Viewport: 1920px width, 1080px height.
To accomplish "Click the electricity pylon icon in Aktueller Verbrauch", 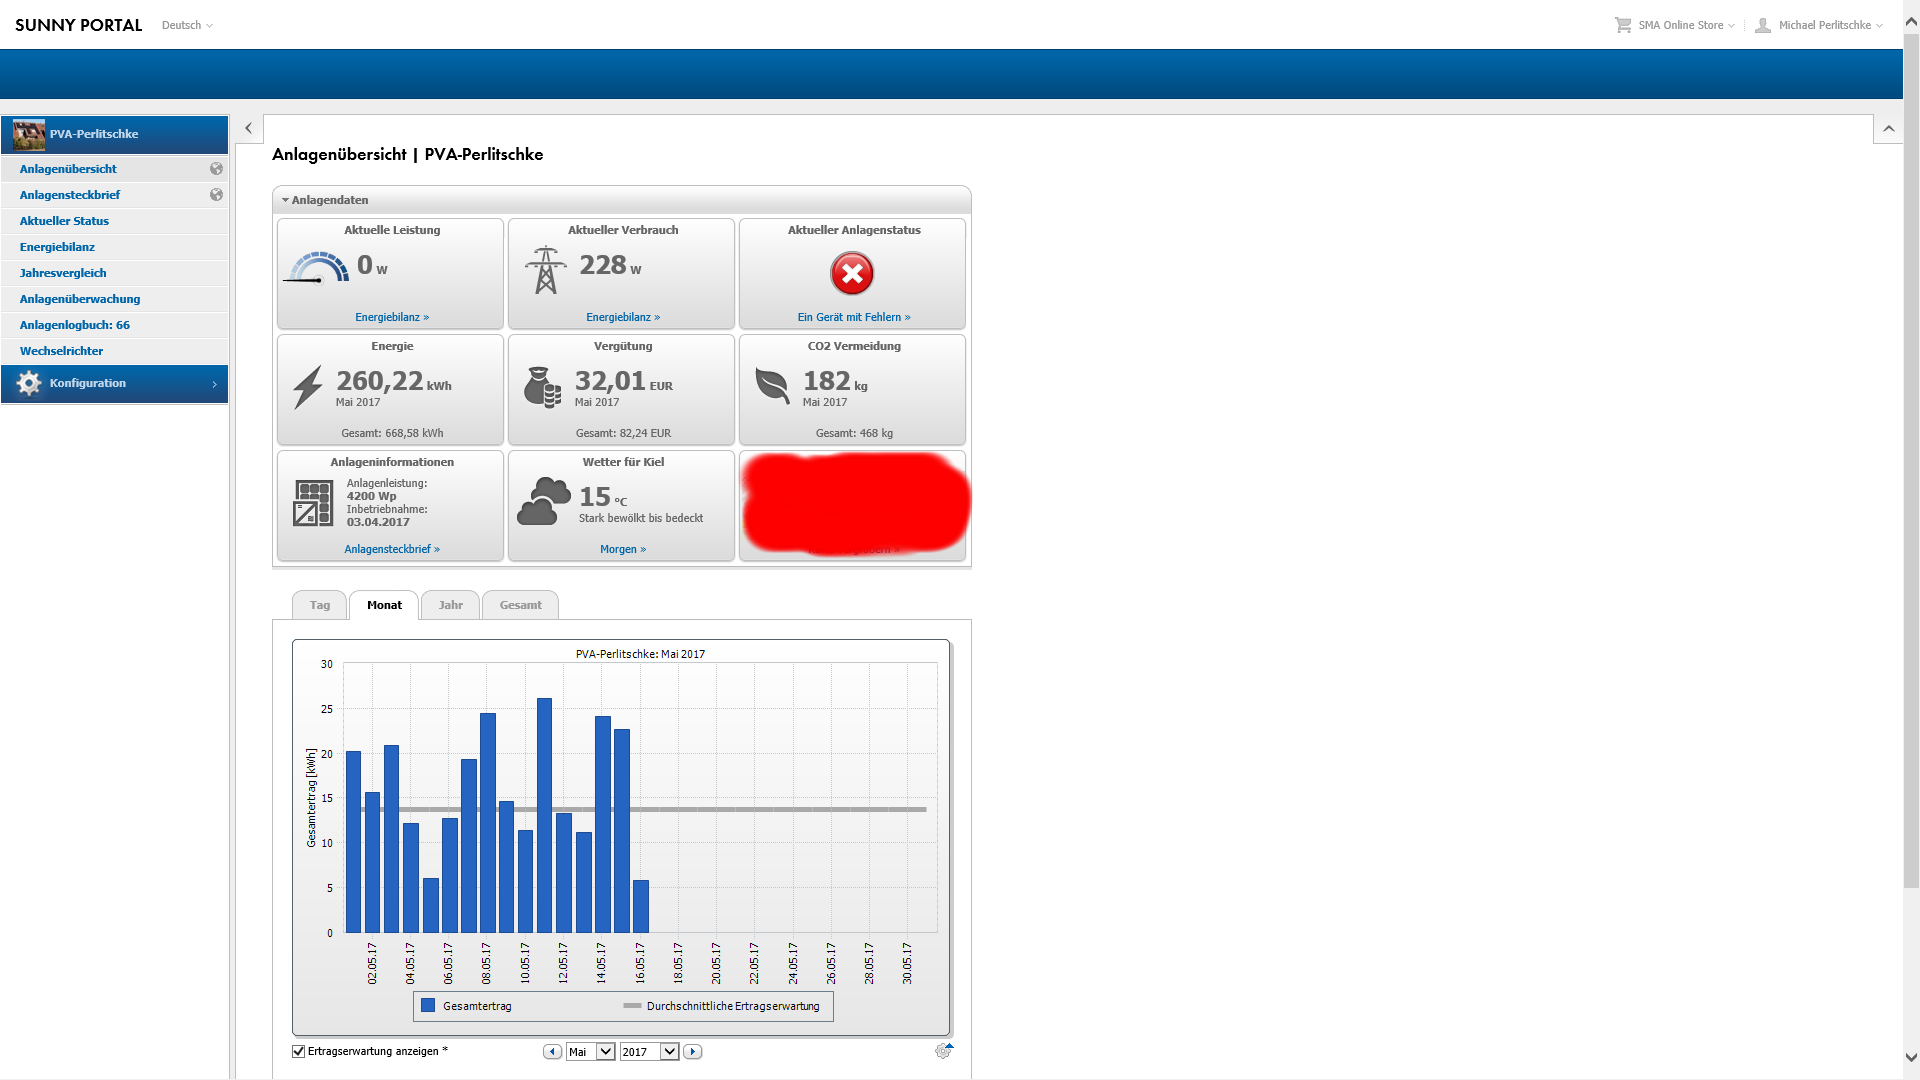I will coord(545,270).
